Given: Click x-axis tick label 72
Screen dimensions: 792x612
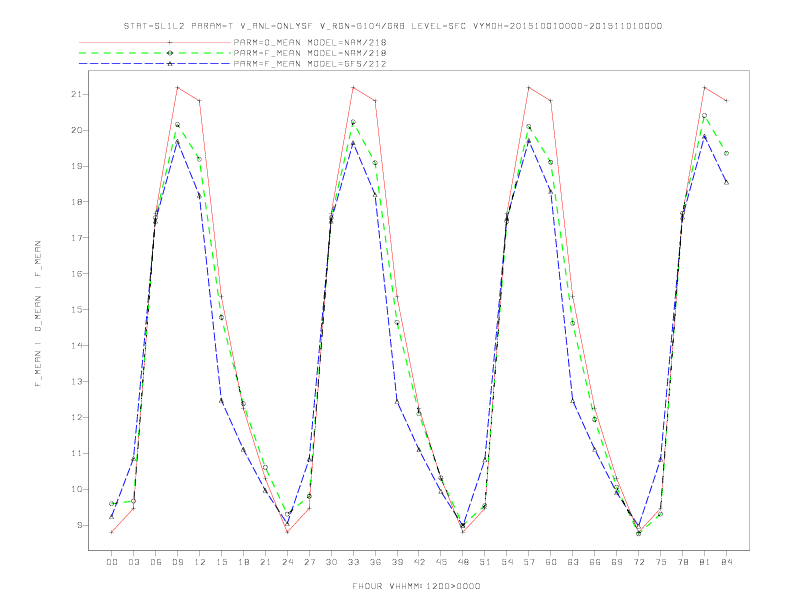Looking at the screenshot, I should pyautogui.click(x=639, y=562).
